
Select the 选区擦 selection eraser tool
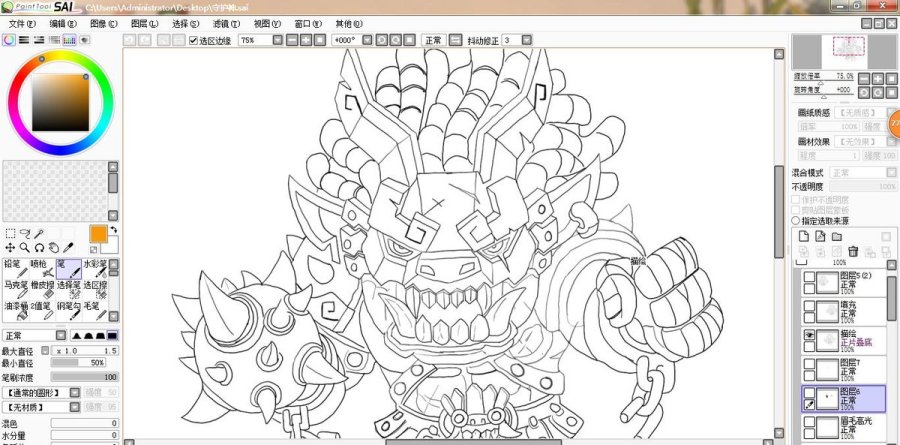(x=95, y=290)
